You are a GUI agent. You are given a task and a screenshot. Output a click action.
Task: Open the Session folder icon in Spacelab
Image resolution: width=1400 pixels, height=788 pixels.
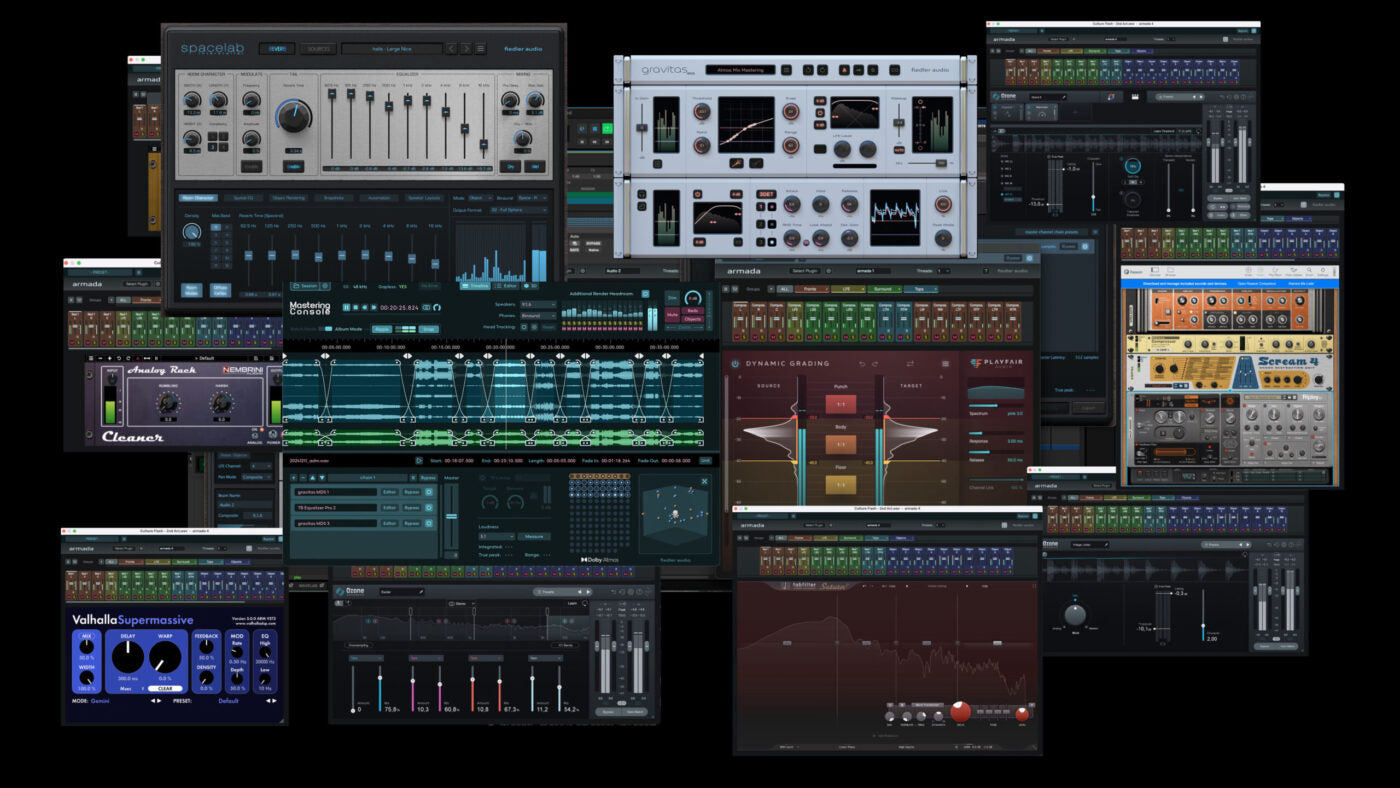(x=296, y=286)
